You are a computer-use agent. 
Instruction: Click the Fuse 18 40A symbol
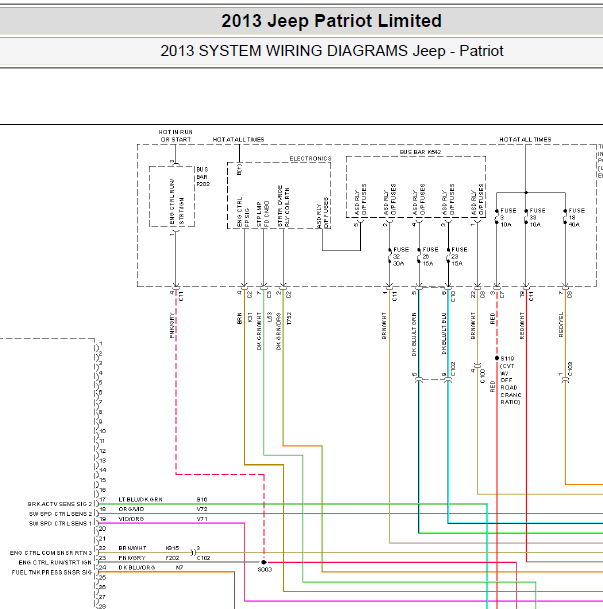[564, 216]
